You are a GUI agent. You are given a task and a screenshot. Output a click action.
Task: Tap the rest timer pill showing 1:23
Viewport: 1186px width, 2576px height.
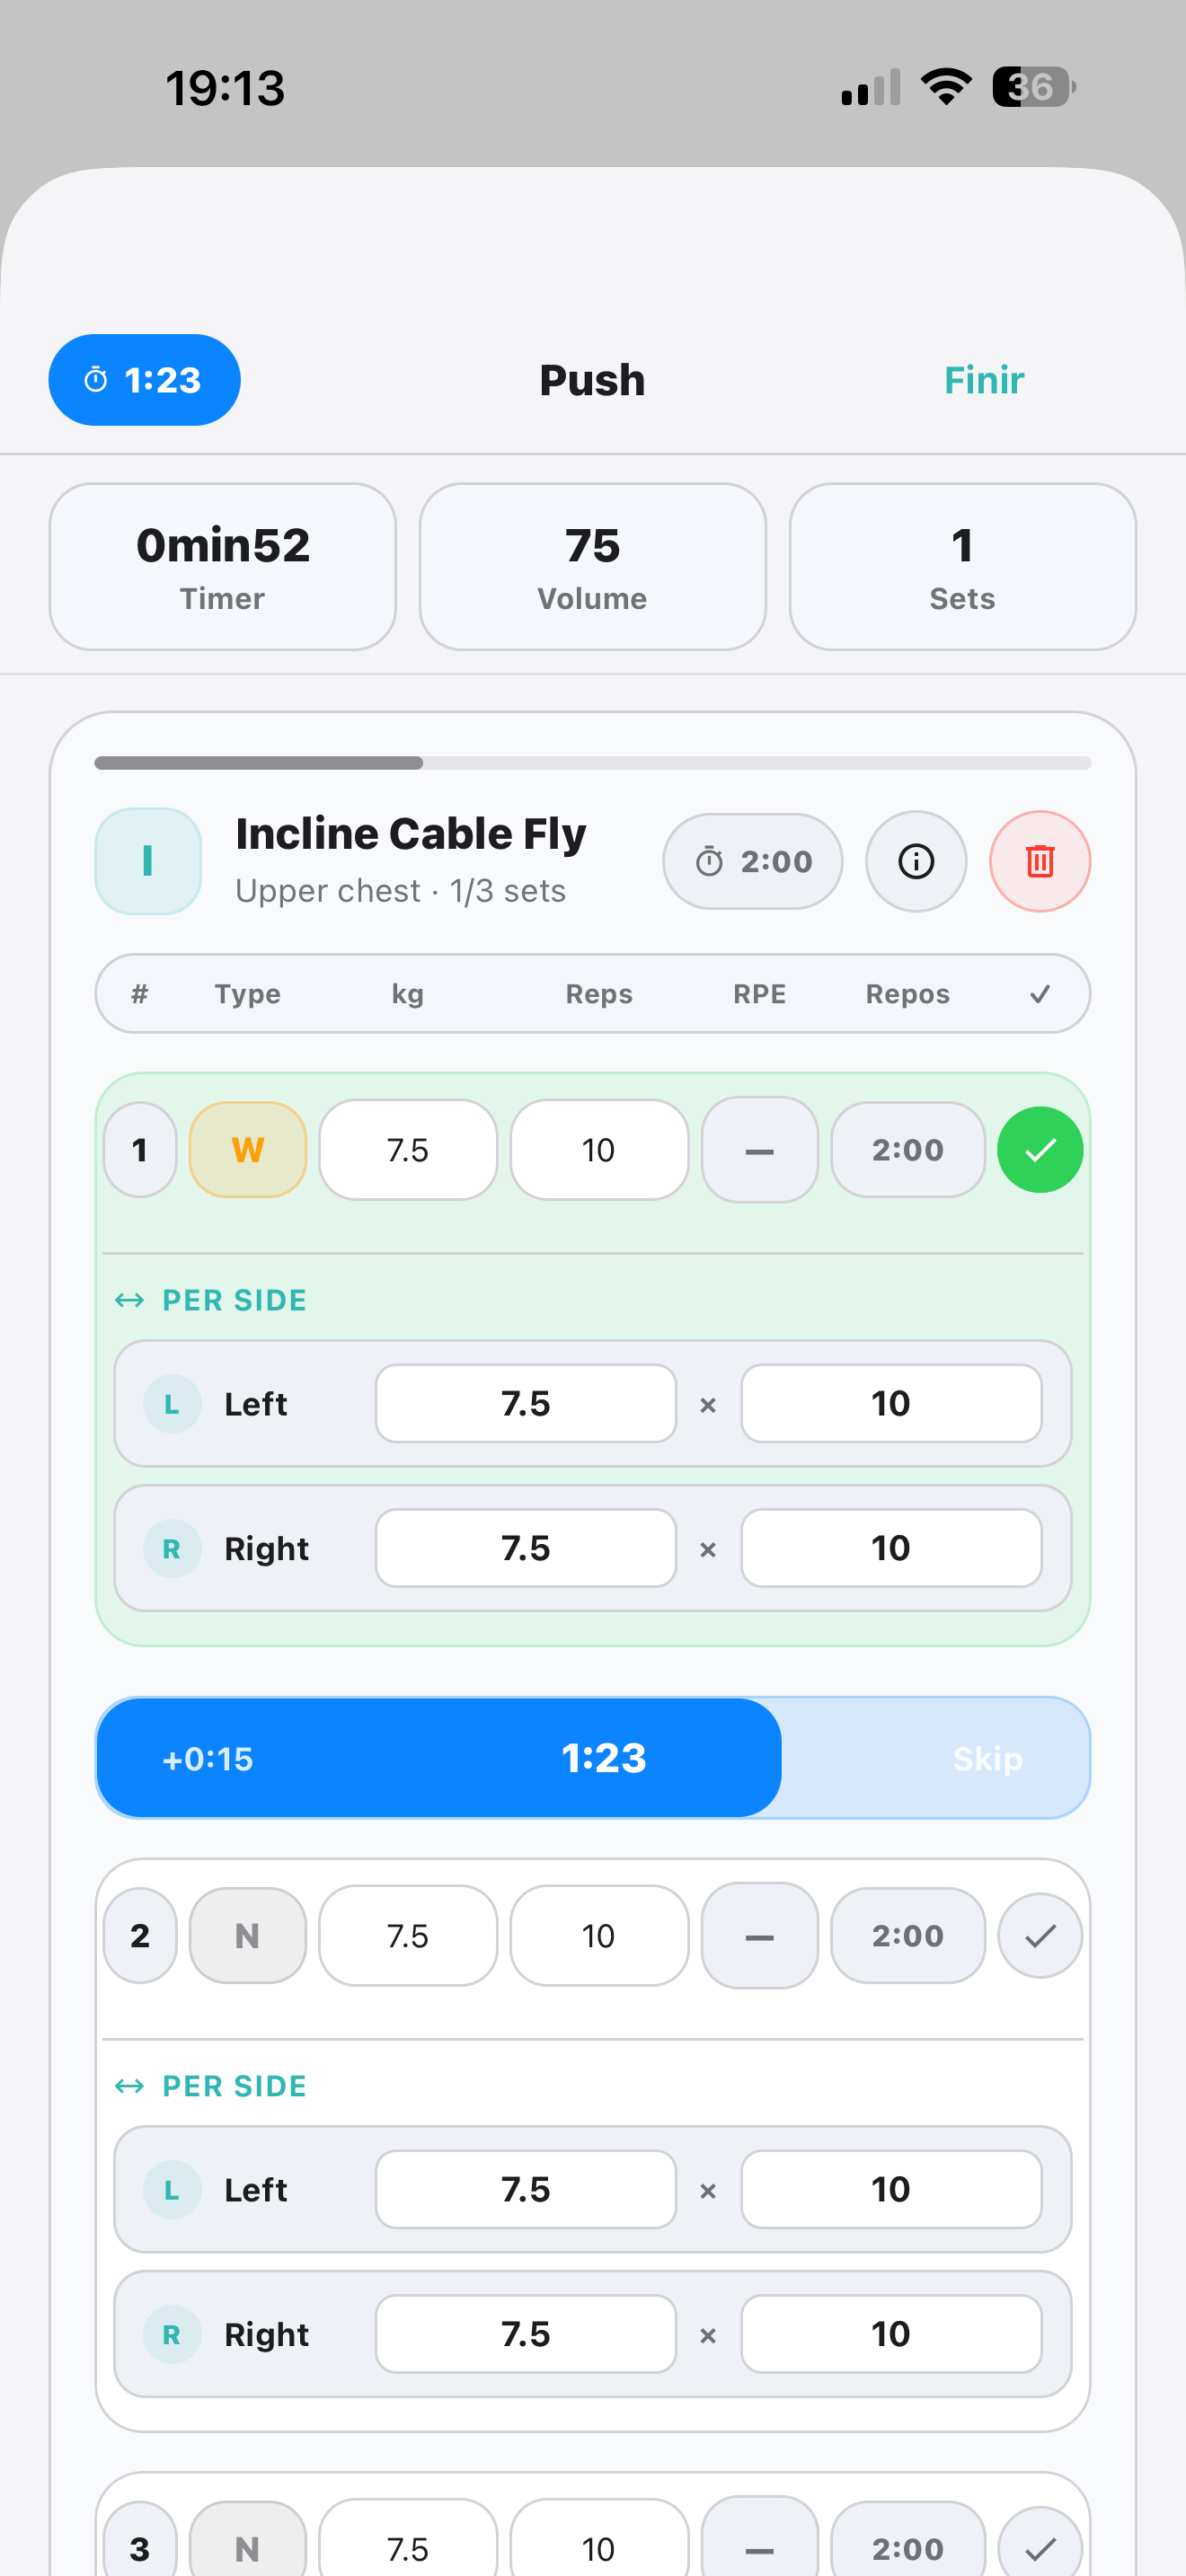point(143,380)
